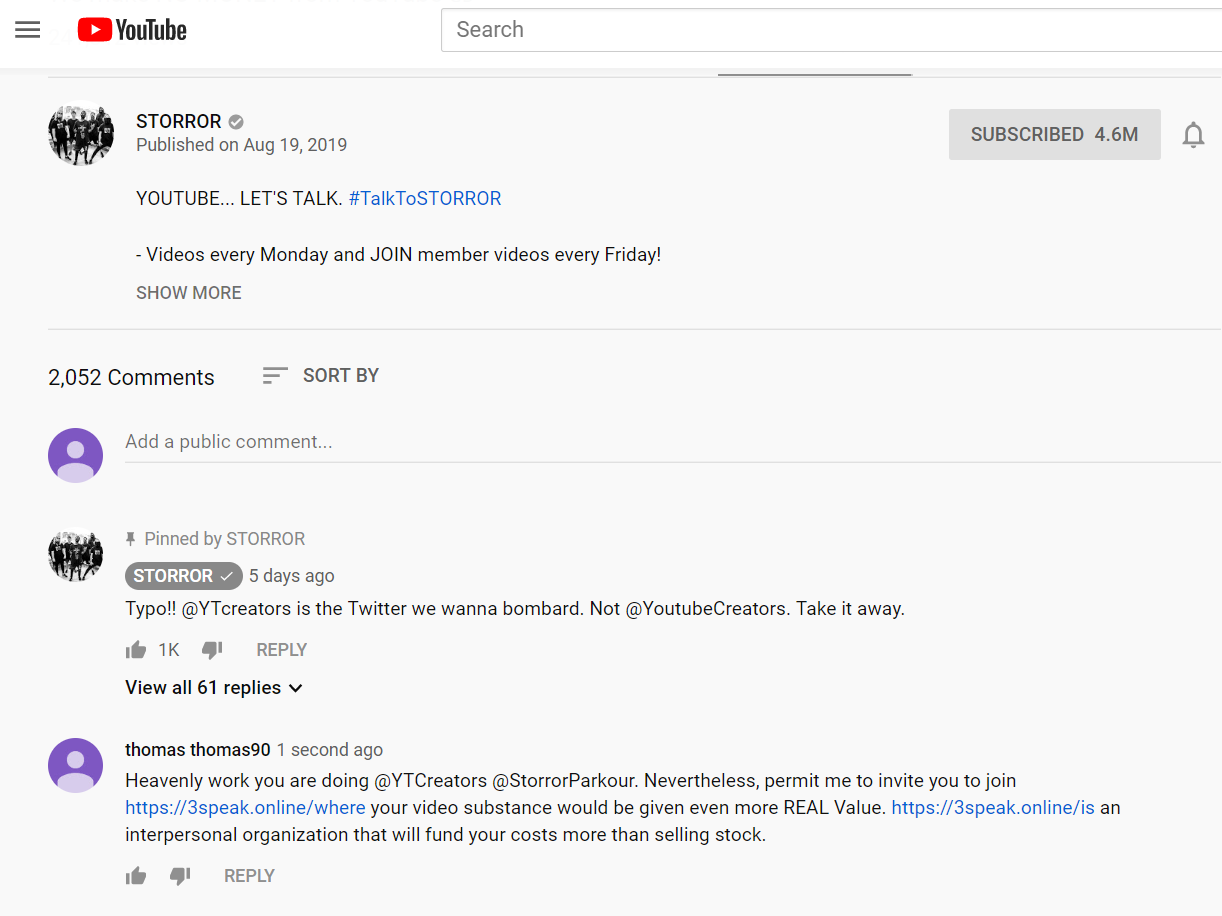Click the Add a public comment field

[x=673, y=442]
